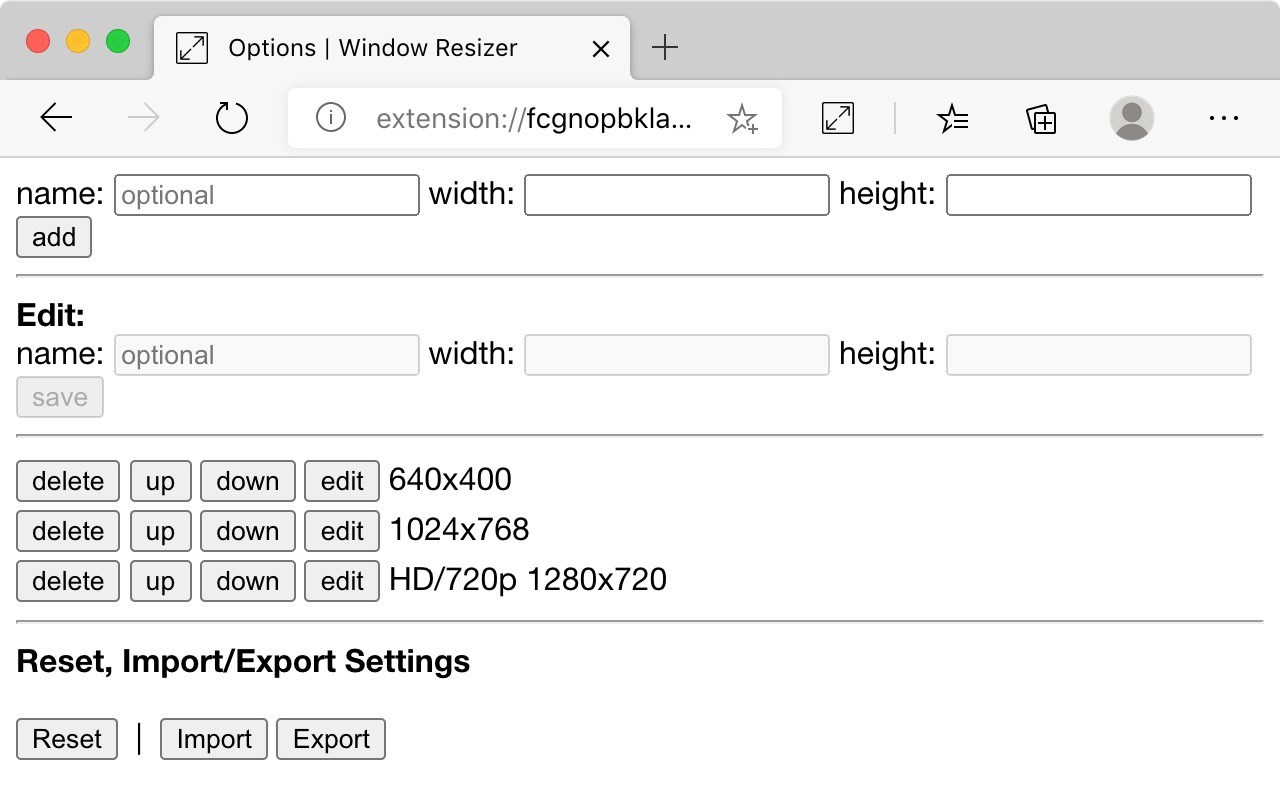The width and height of the screenshot is (1280, 800).
Task: Click the Reset settings button
Action: pyautogui.click(x=67, y=739)
